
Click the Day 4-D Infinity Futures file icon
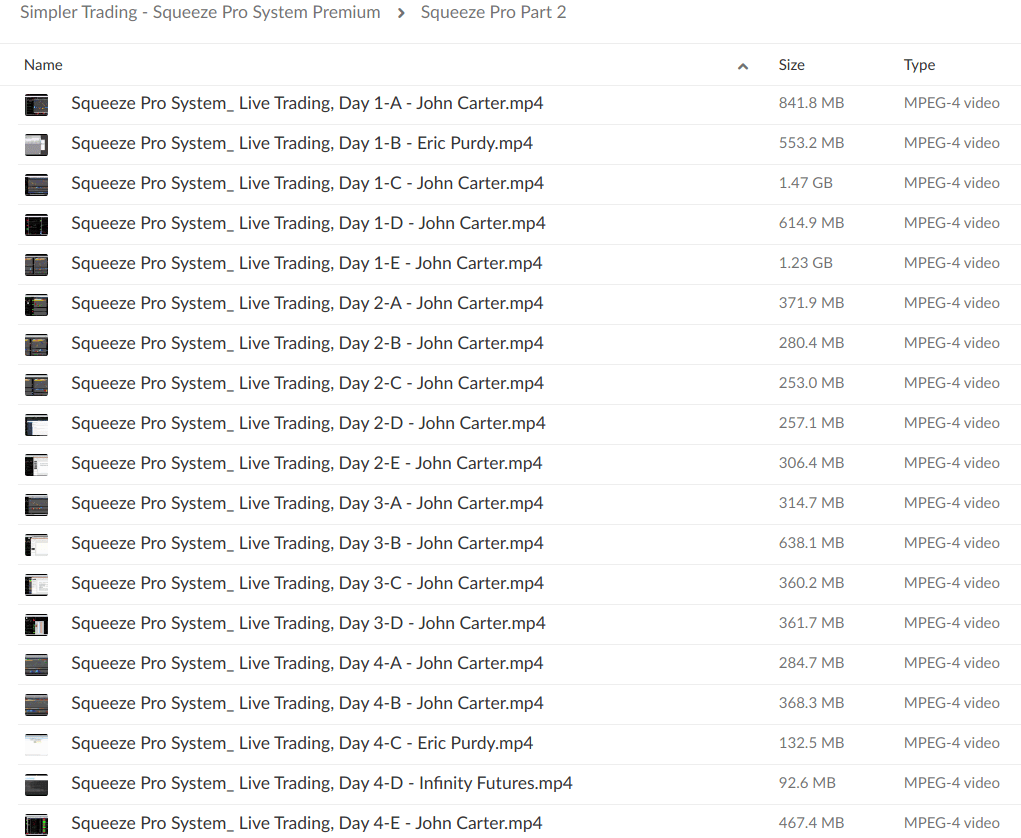click(36, 784)
